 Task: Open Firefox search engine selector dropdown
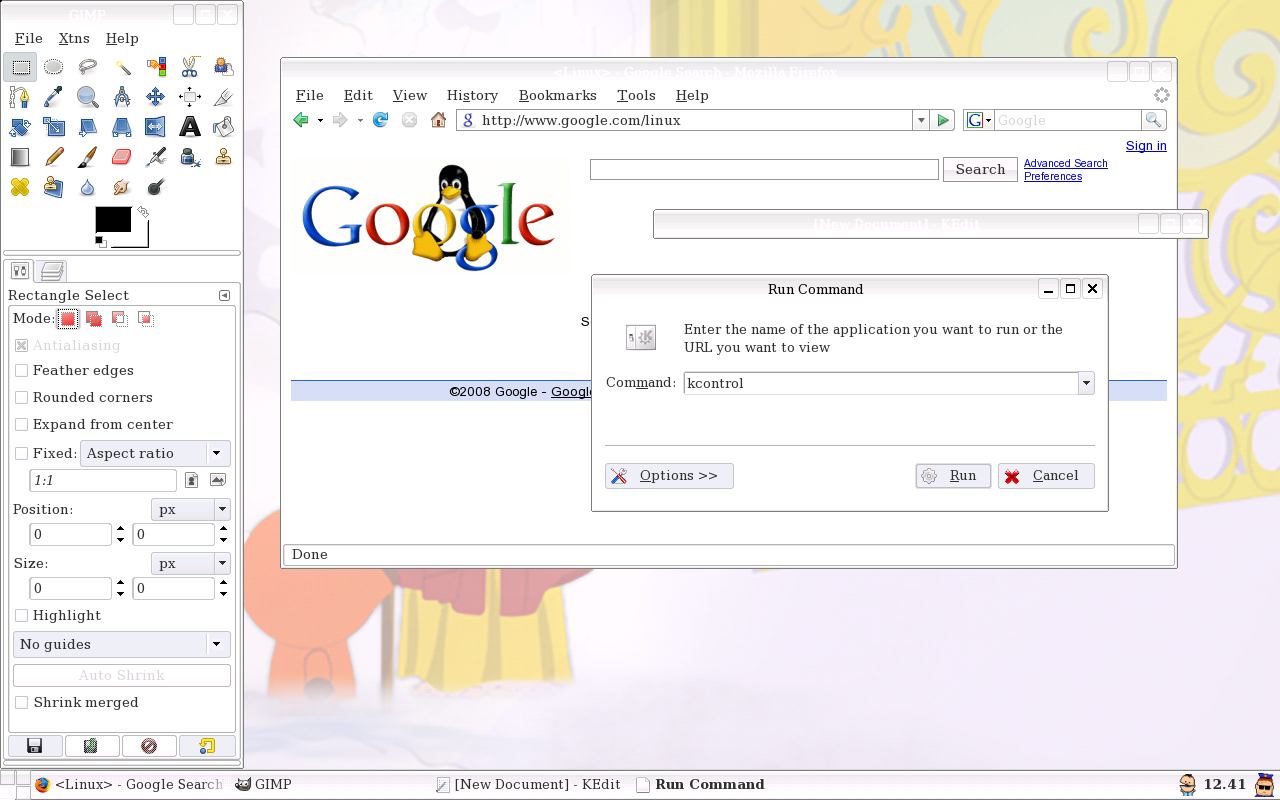point(978,120)
